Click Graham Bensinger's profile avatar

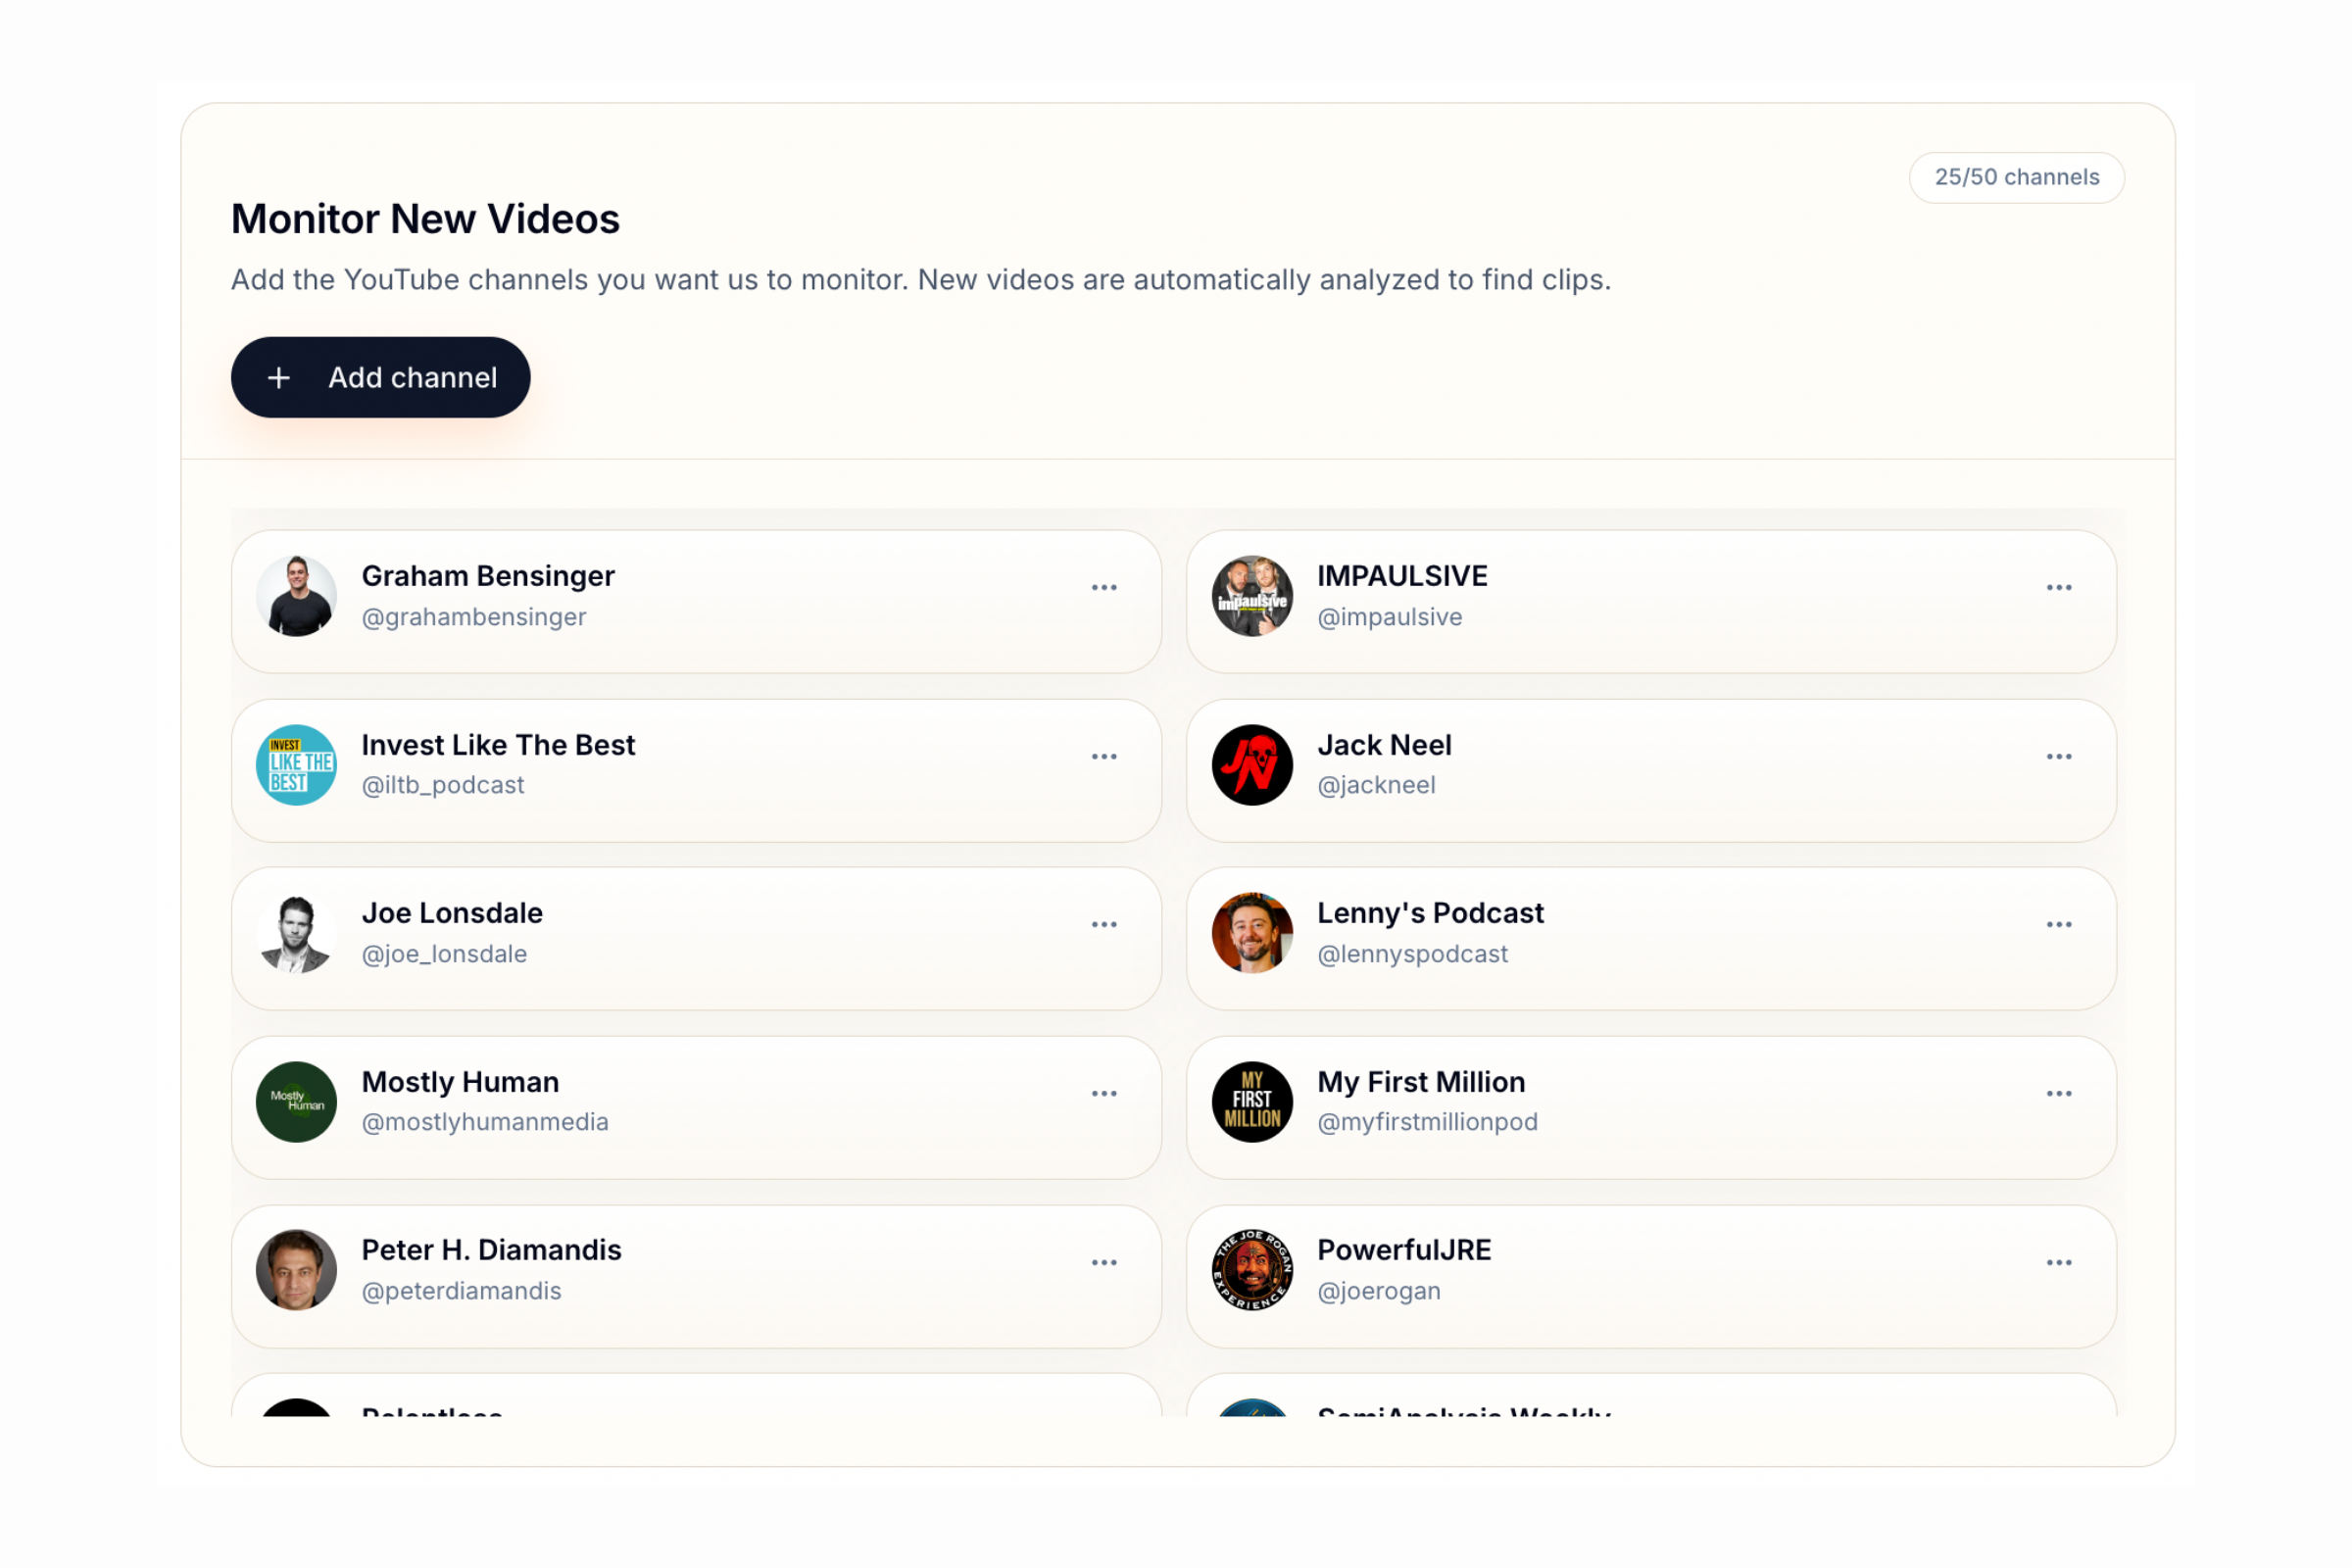[296, 596]
